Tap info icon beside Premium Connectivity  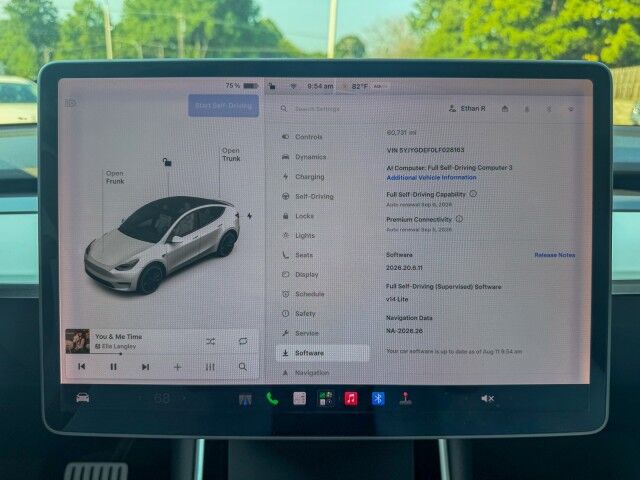(x=459, y=219)
